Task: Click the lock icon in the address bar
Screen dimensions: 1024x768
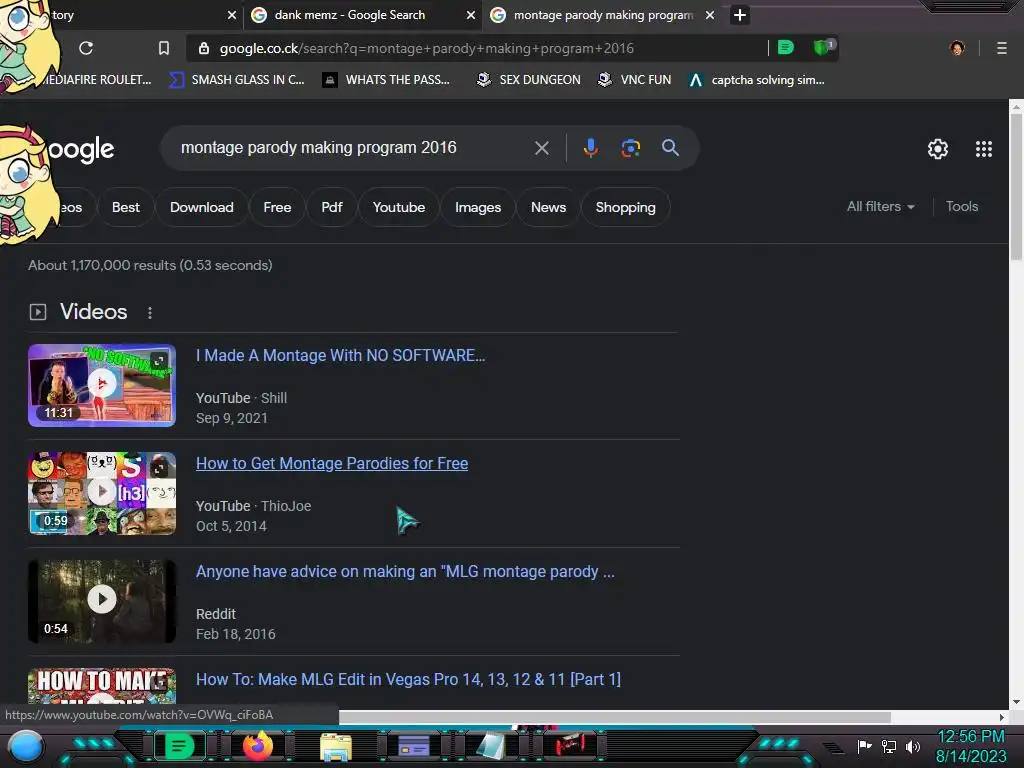Action: tap(204, 48)
